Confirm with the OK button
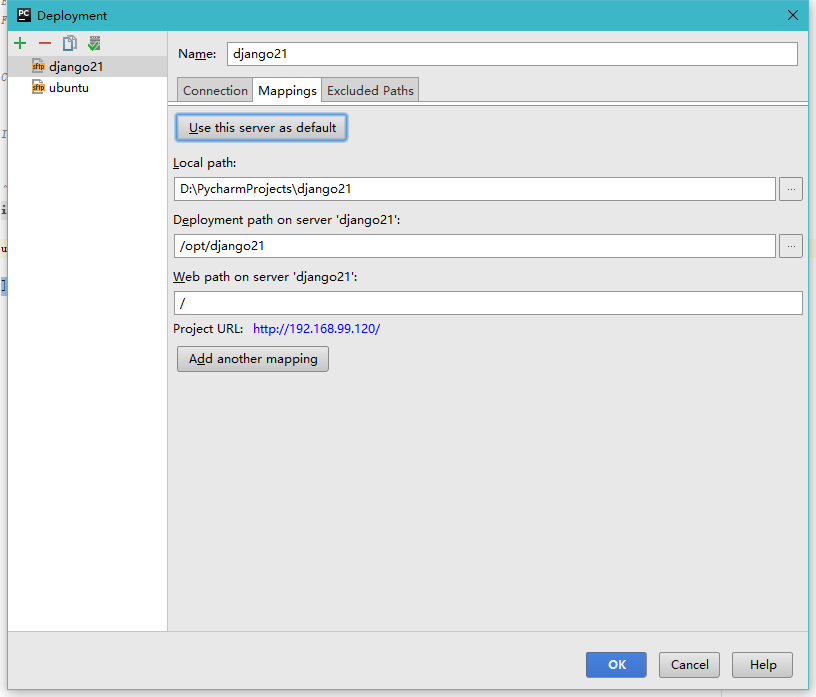Viewport: 816px width, 697px height. click(616, 665)
